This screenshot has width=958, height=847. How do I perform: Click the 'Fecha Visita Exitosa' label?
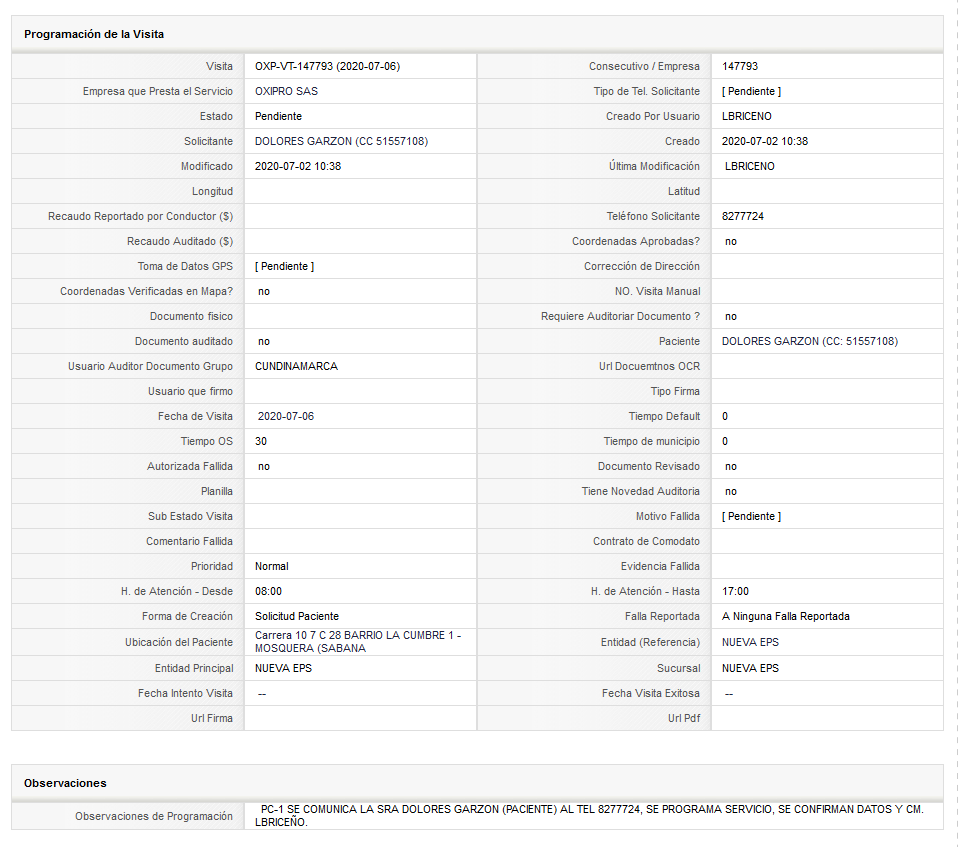651,694
